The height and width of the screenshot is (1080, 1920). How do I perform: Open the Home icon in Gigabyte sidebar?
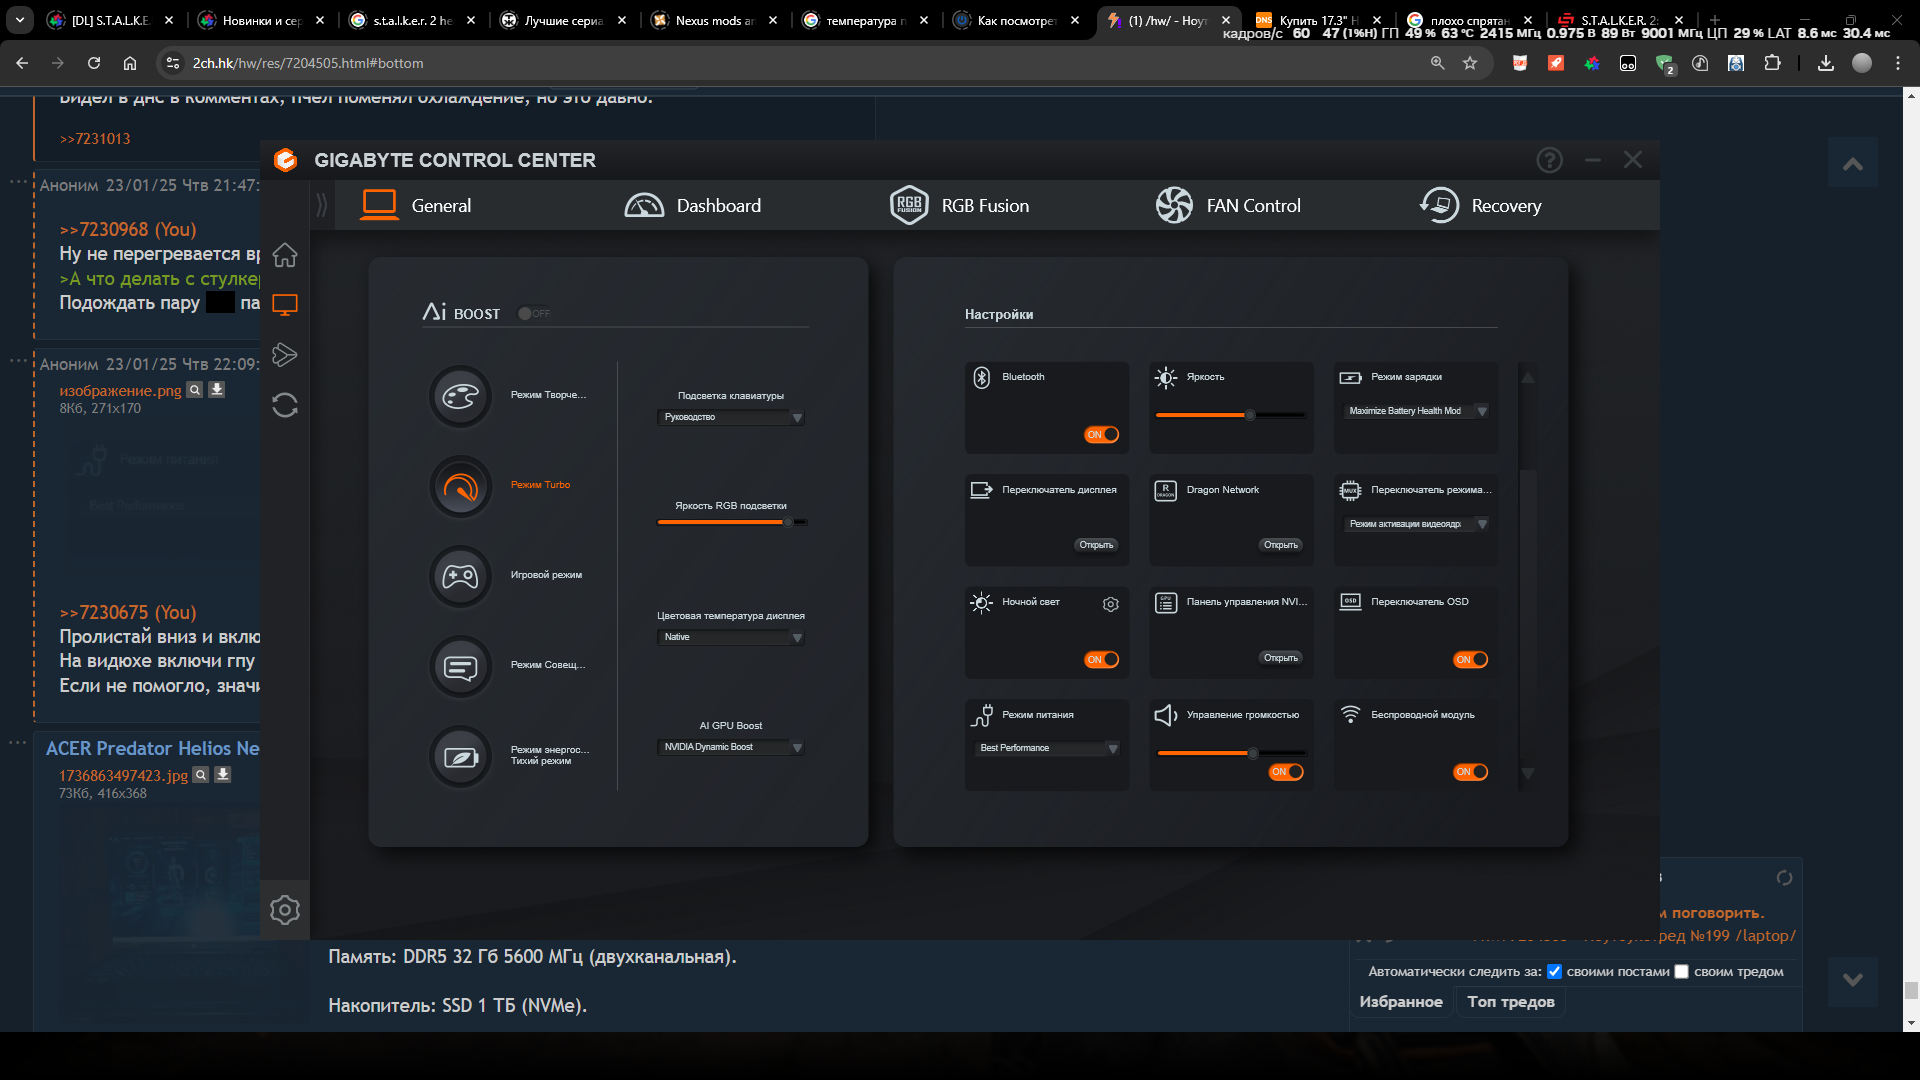click(x=285, y=255)
